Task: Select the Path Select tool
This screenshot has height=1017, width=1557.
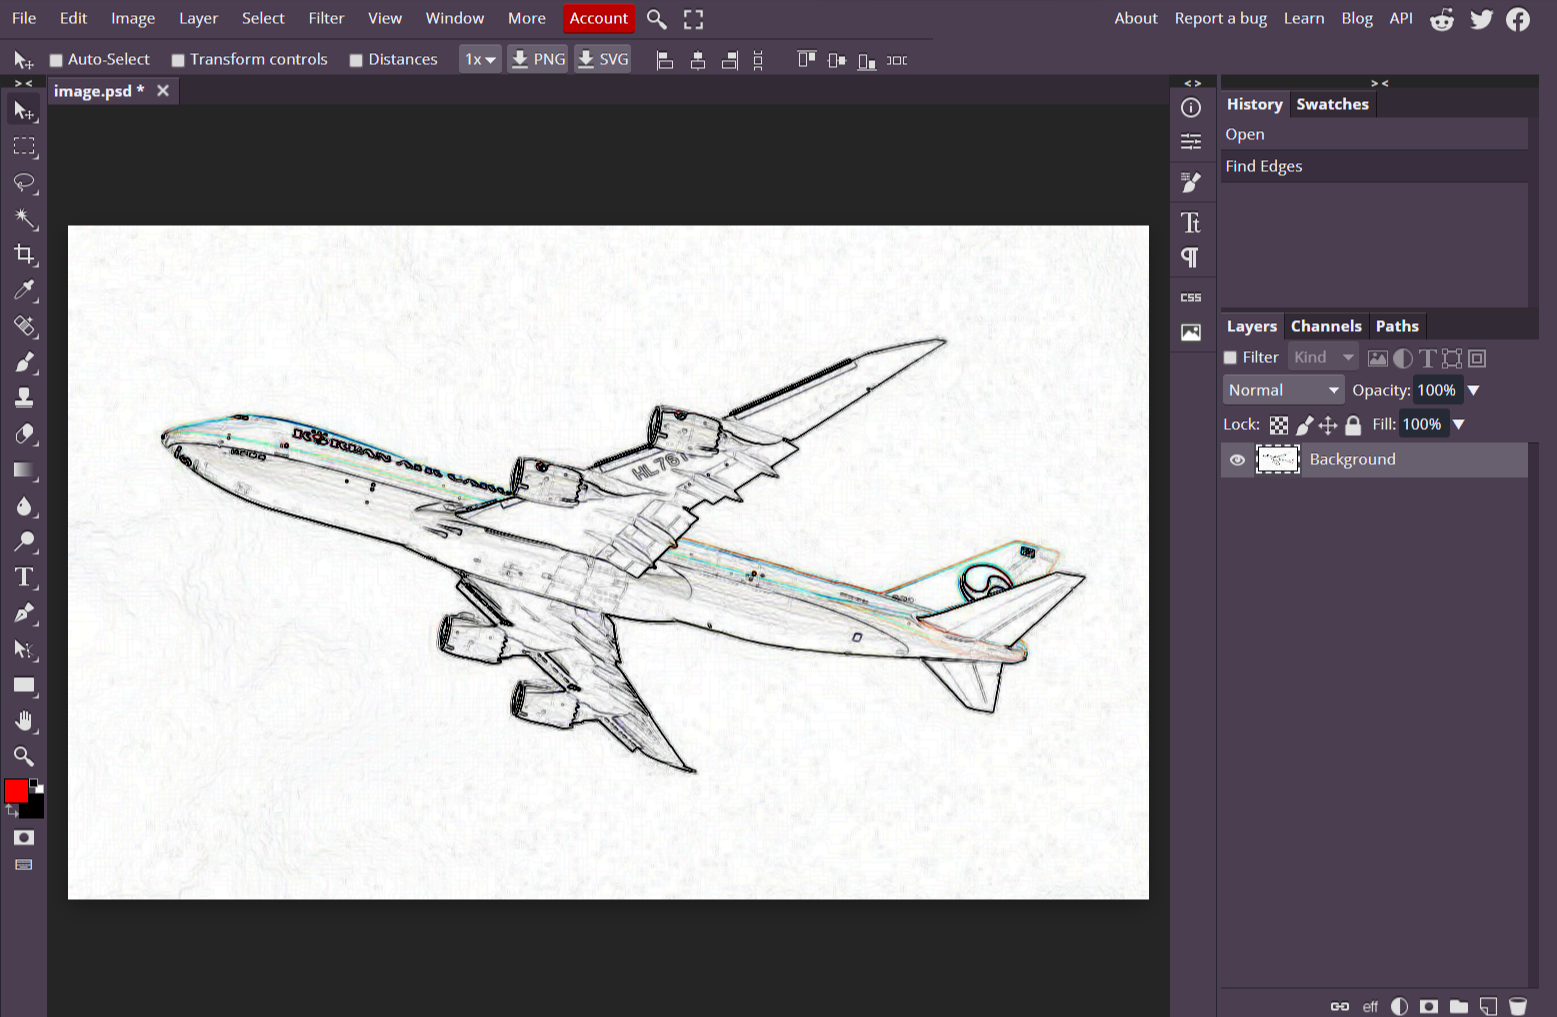Action: 24,650
